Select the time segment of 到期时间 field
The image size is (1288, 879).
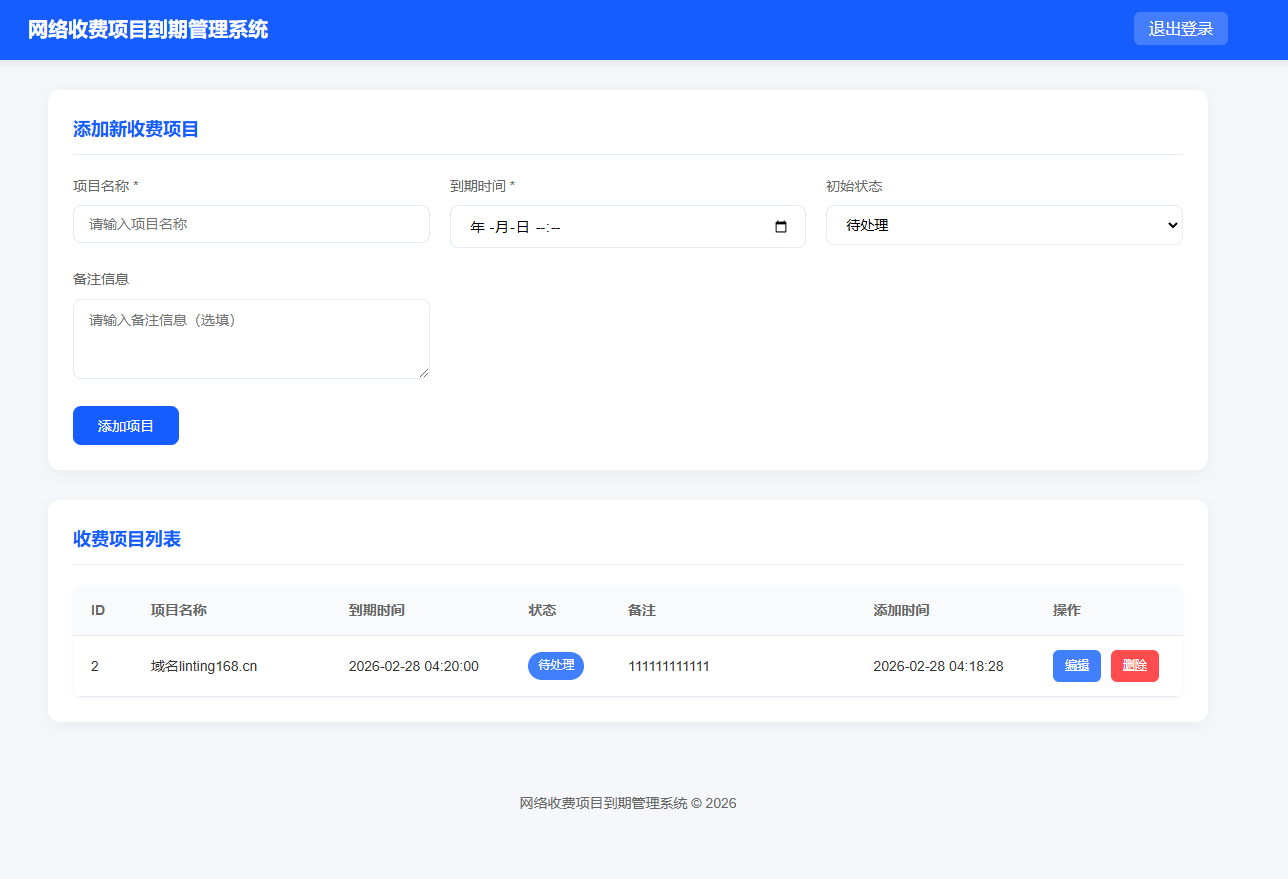tap(548, 227)
